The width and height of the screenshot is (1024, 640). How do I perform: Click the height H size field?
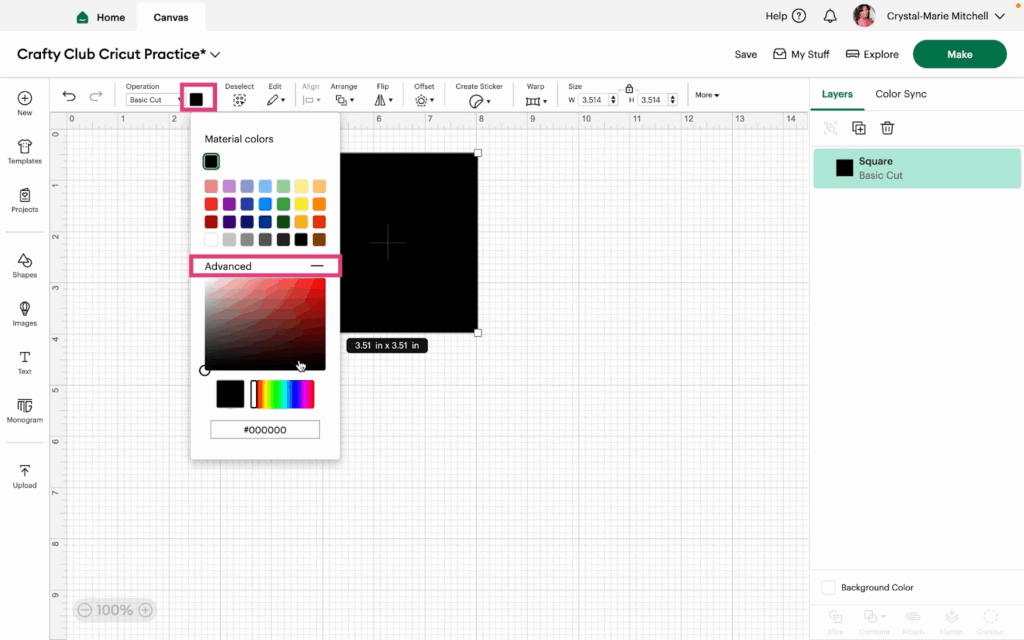pyautogui.click(x=652, y=100)
